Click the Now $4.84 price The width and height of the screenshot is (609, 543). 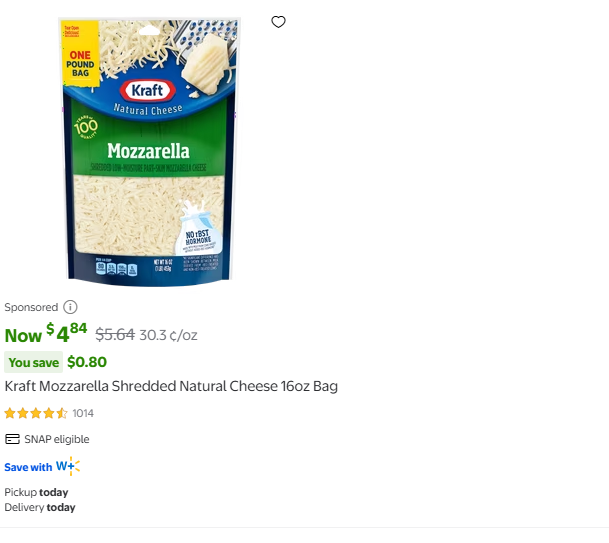click(46, 334)
